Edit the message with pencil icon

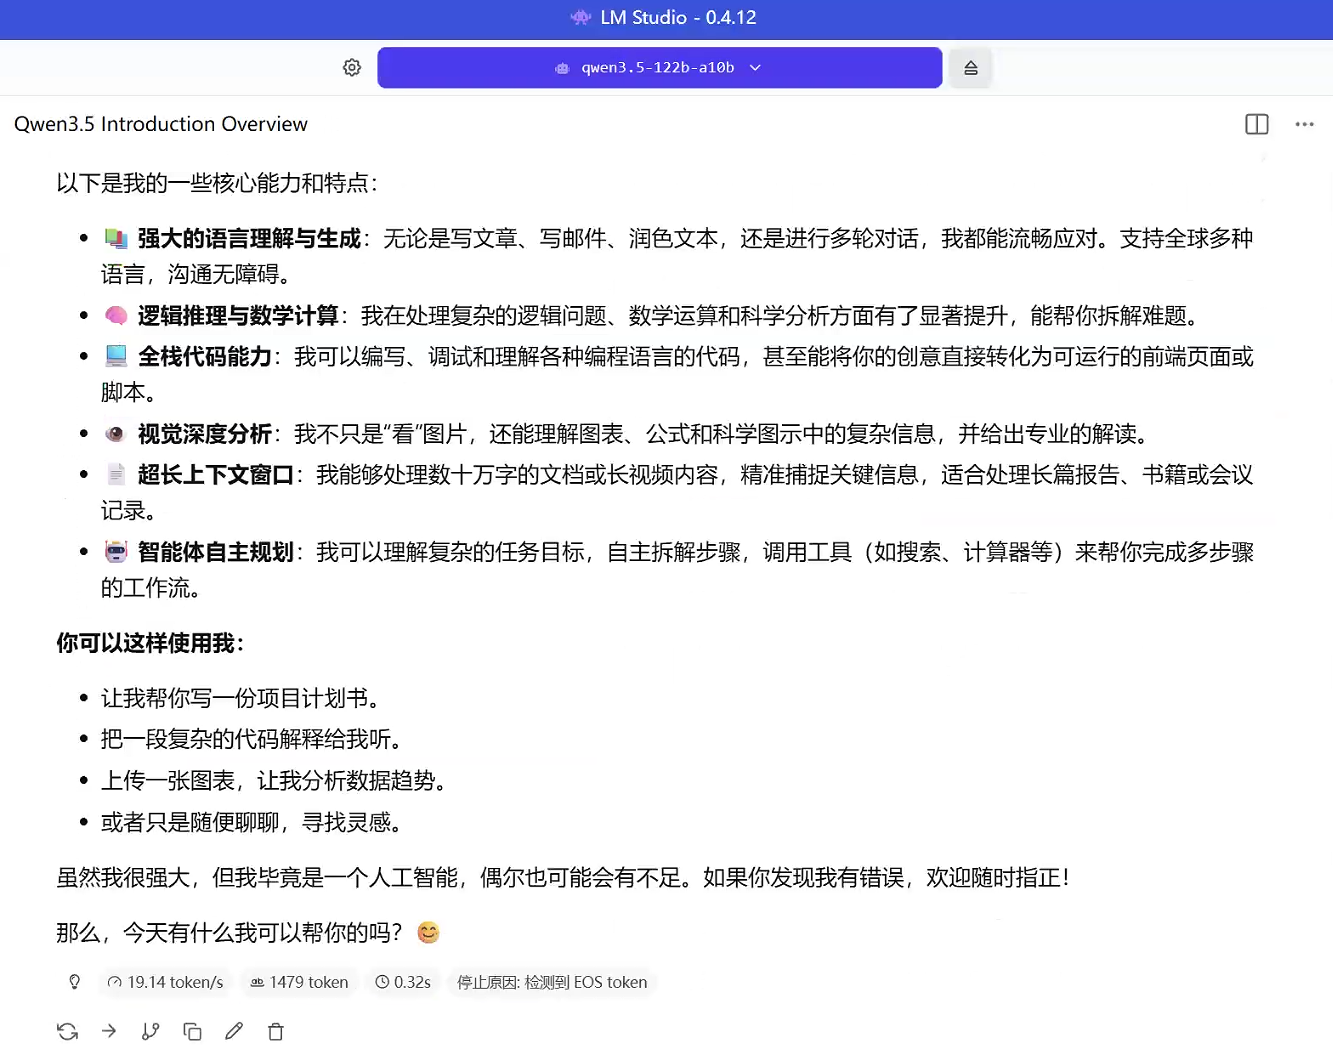234,1031
